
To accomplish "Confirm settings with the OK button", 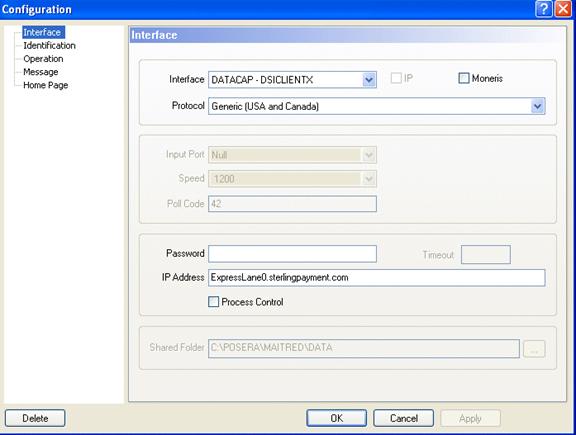I will click(336, 418).
